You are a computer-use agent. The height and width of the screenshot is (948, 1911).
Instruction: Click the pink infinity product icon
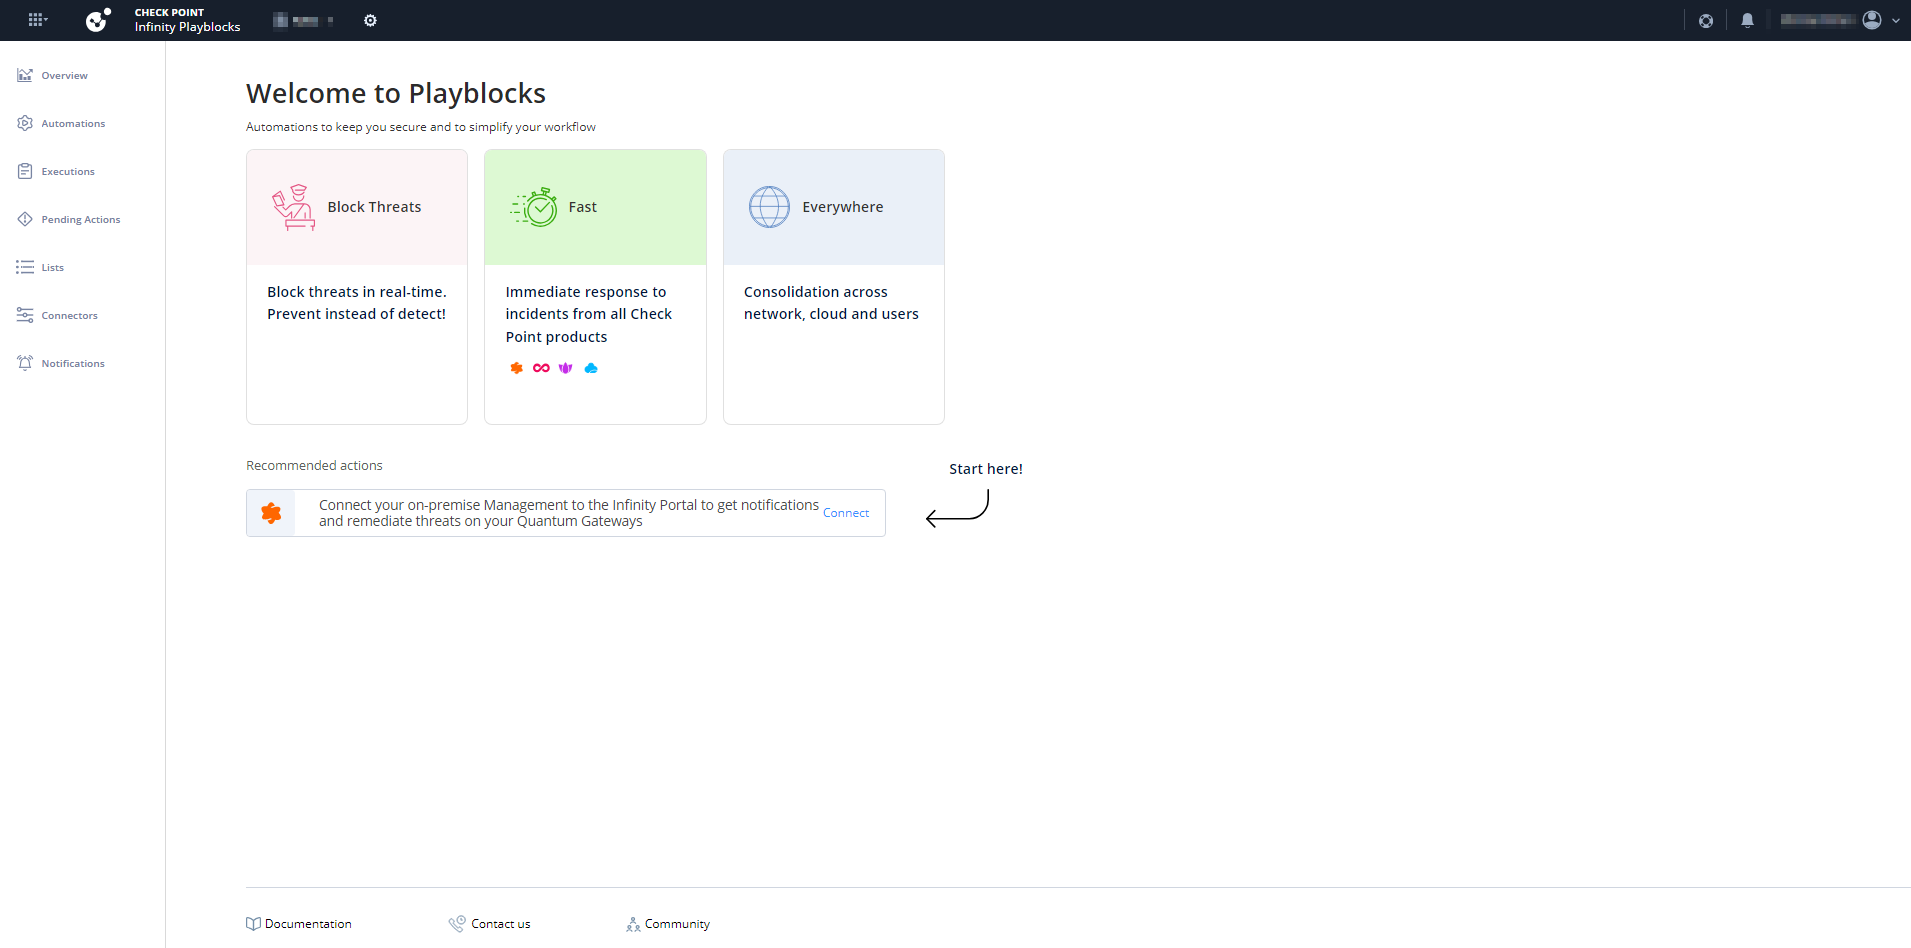[x=541, y=368]
